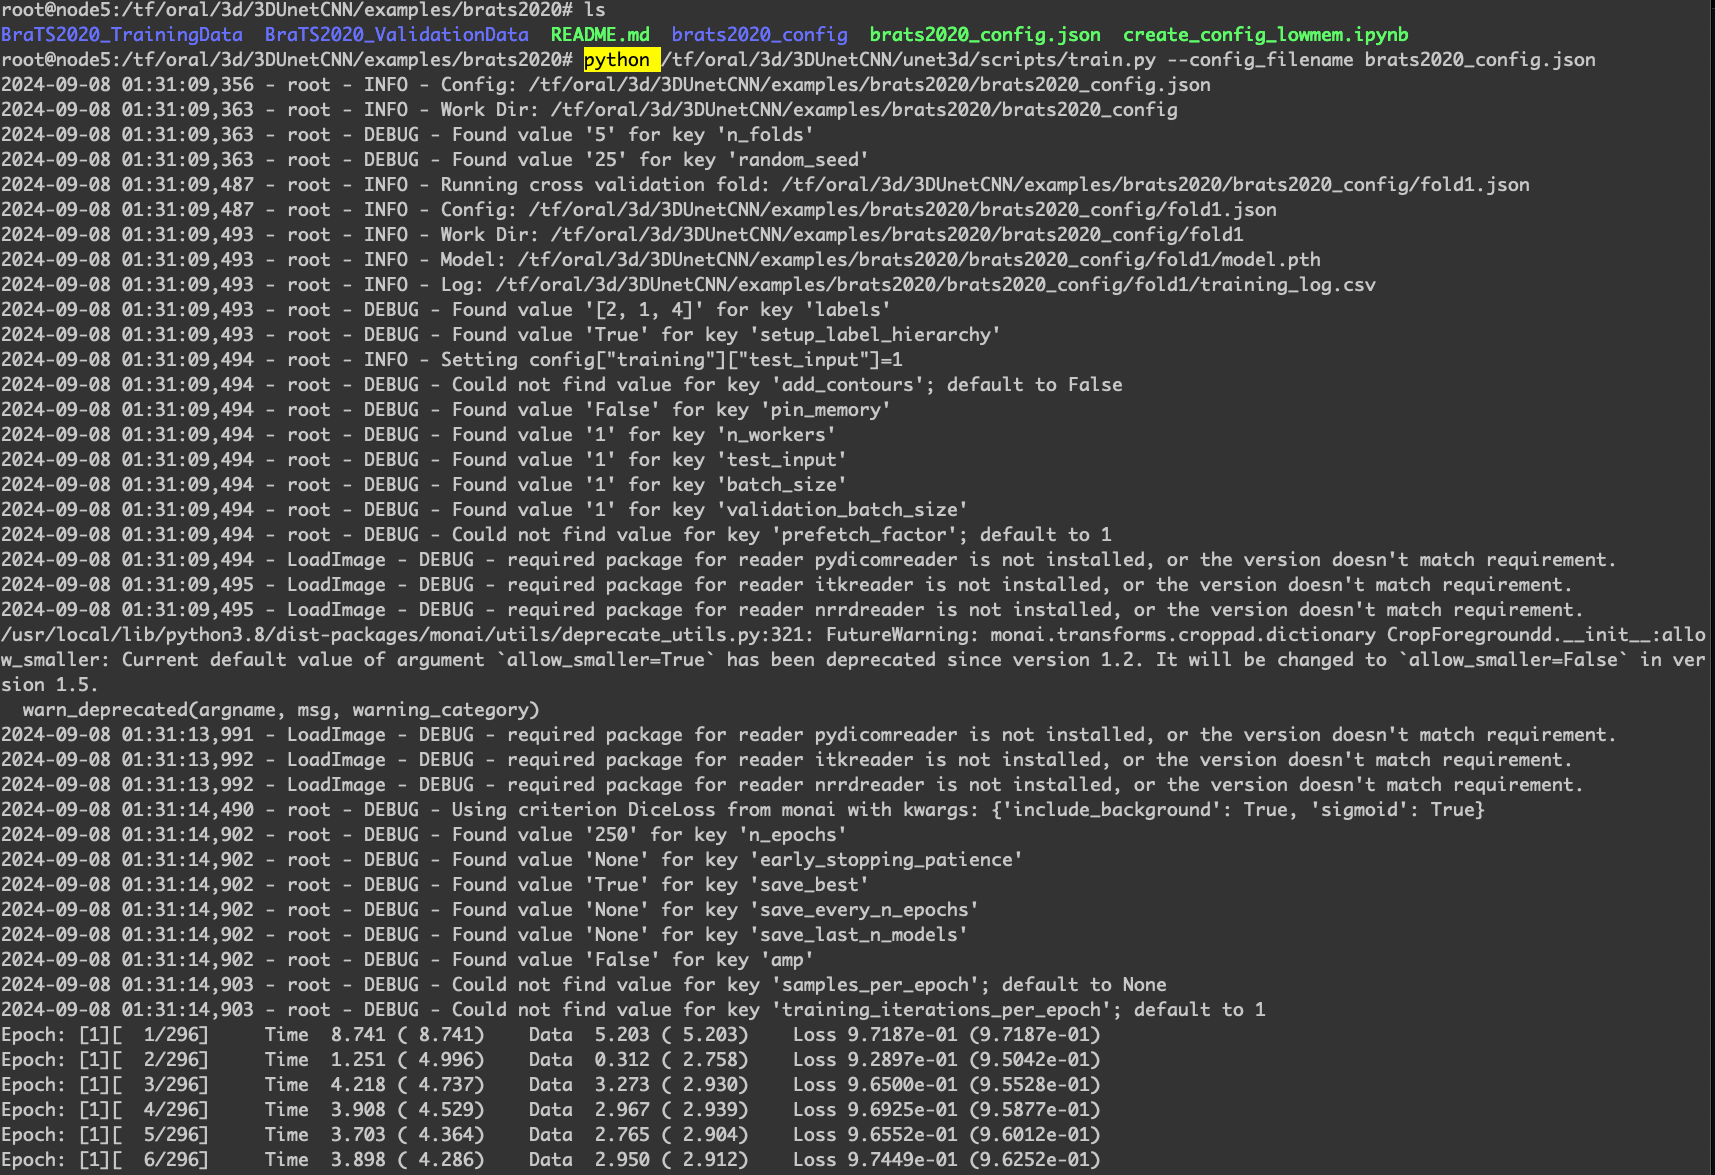1715x1175 pixels.
Task: Click Loss value 9.6552e-01
Action: (902, 1135)
